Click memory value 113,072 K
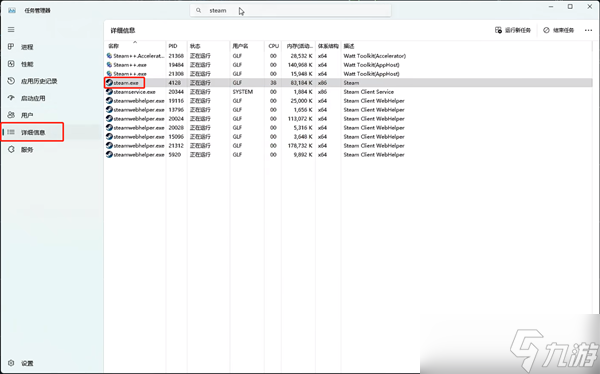 tap(300, 119)
